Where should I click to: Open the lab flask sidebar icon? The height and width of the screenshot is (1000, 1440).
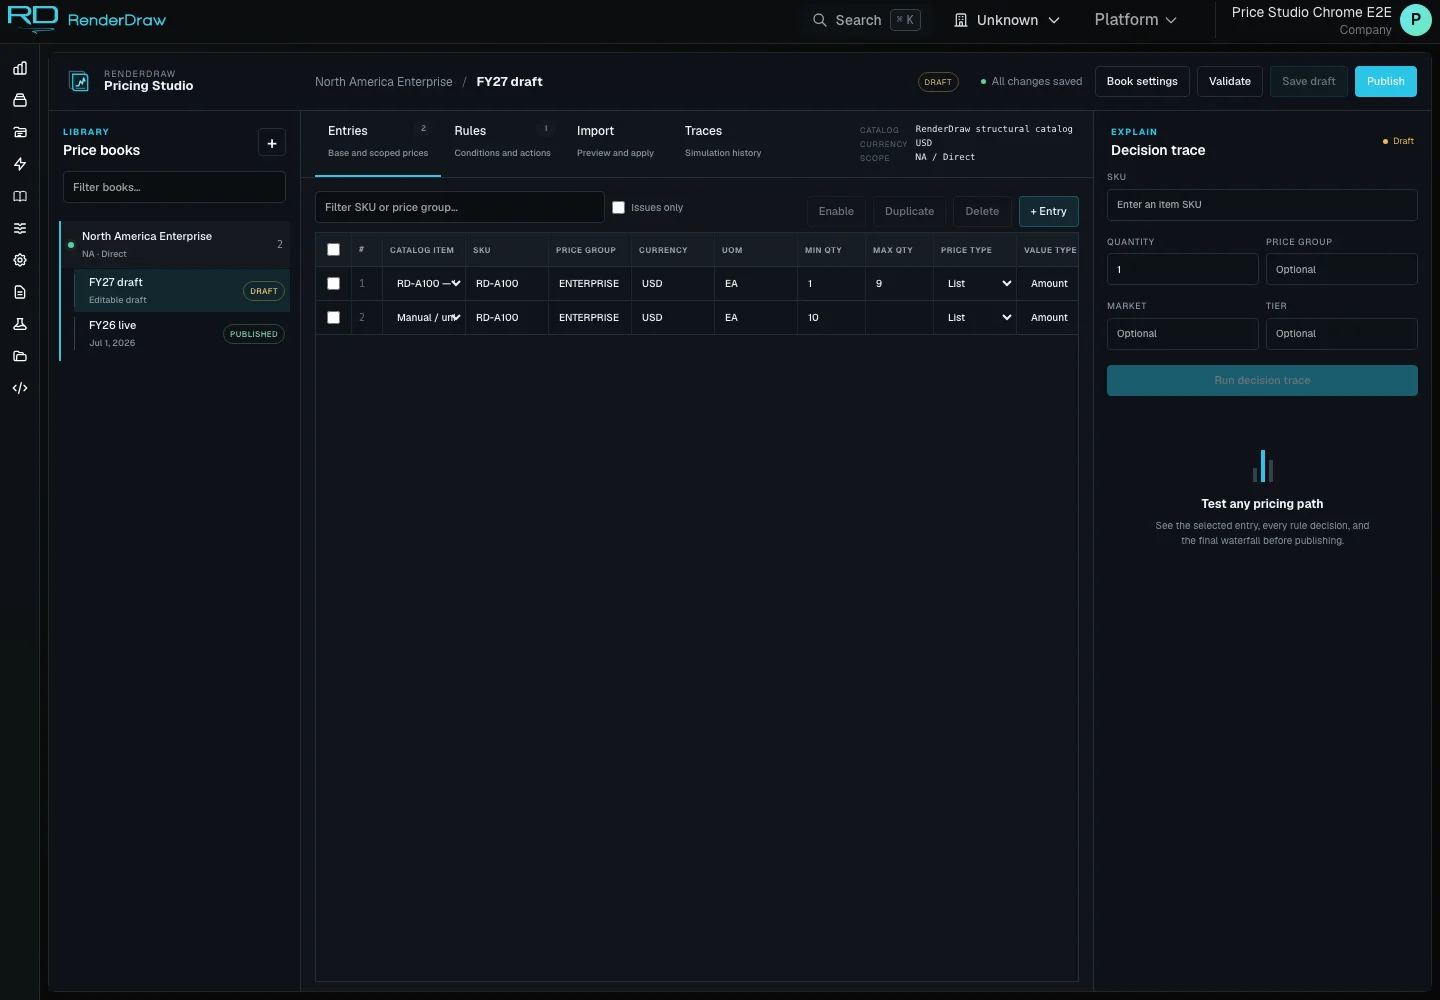(20, 324)
